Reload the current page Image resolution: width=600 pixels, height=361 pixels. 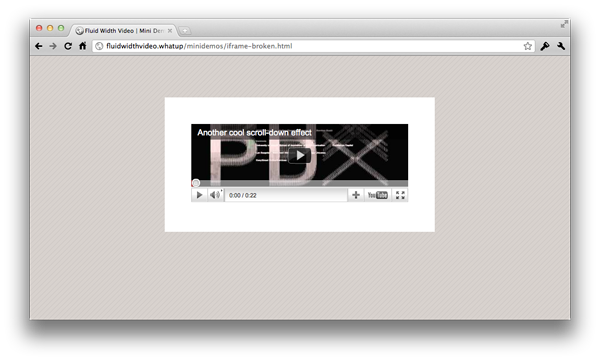point(68,46)
